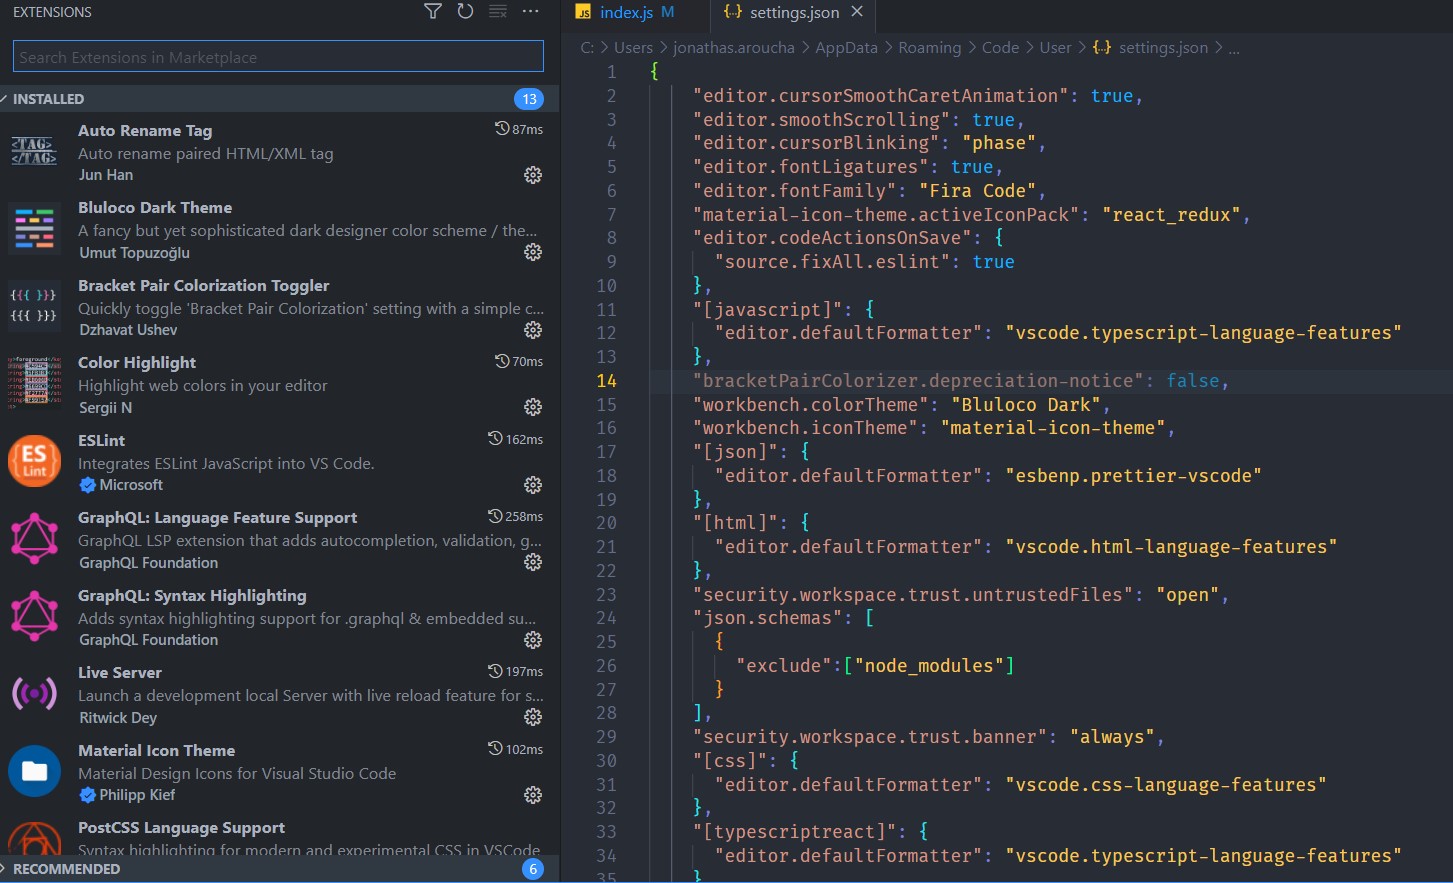This screenshot has height=883, width=1453.
Task: Click the ESLint extension logo
Action: 35,461
